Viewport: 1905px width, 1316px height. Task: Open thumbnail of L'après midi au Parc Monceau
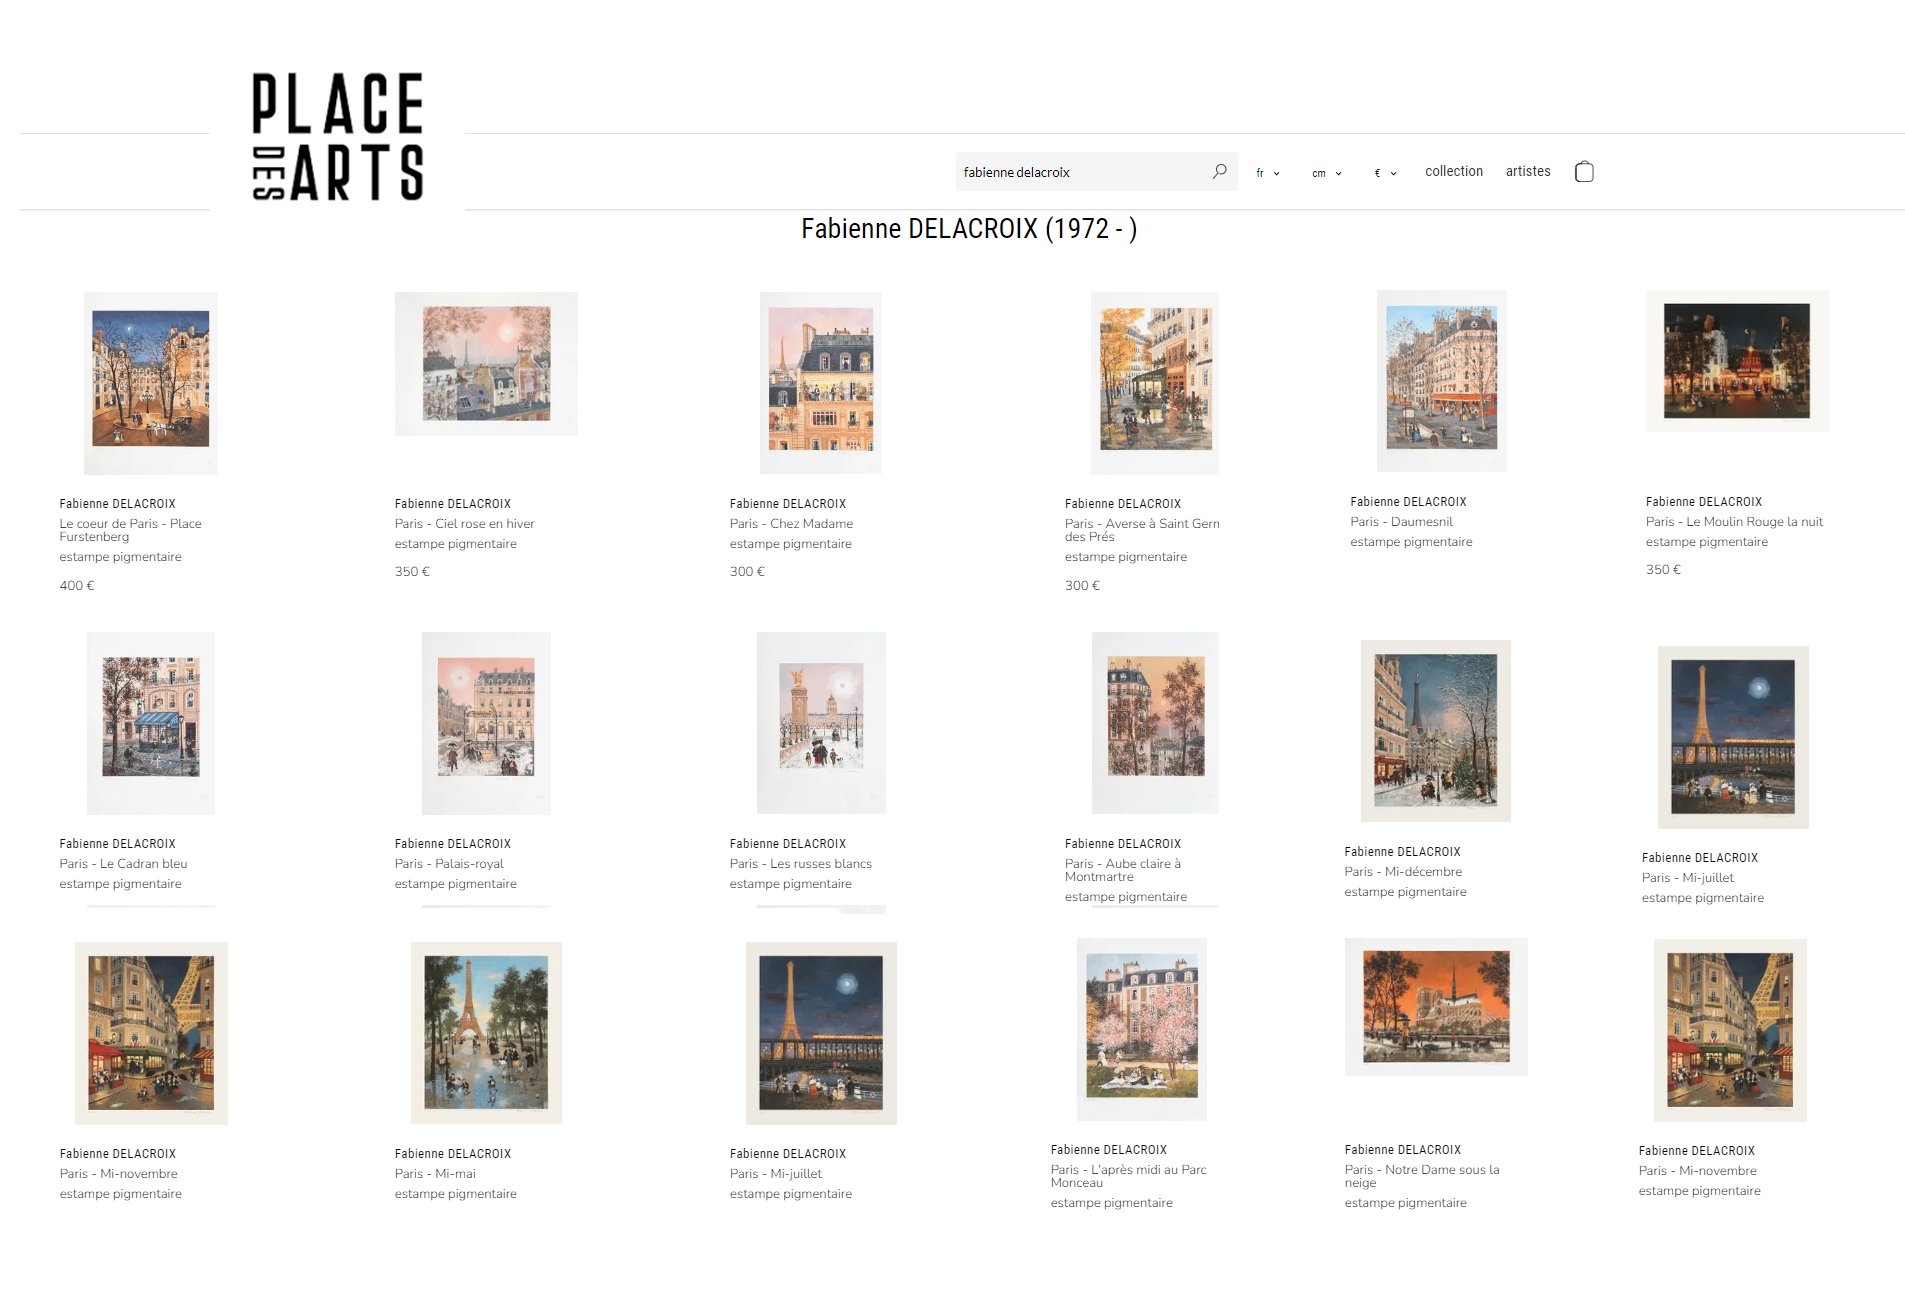coord(1142,1029)
